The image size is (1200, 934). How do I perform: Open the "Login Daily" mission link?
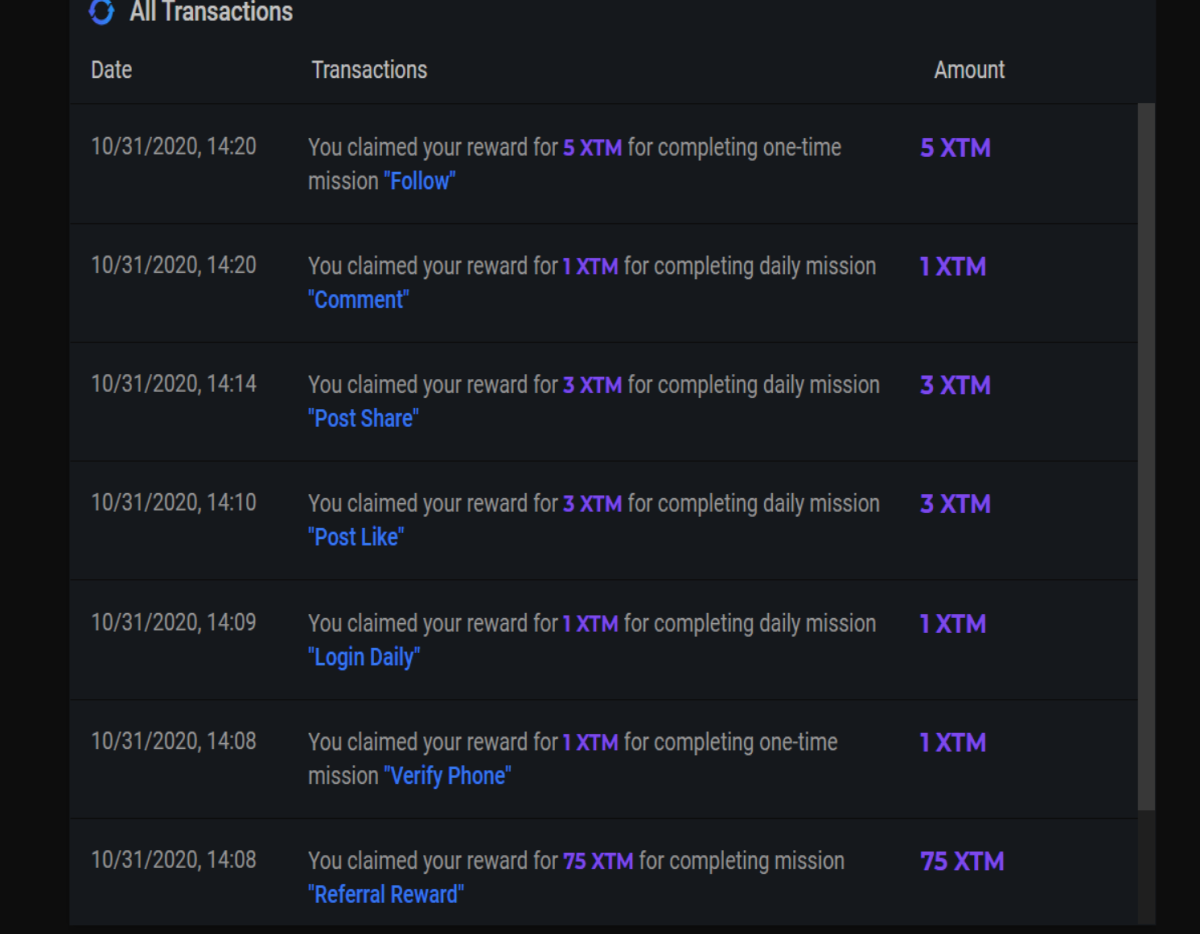[x=364, y=657]
